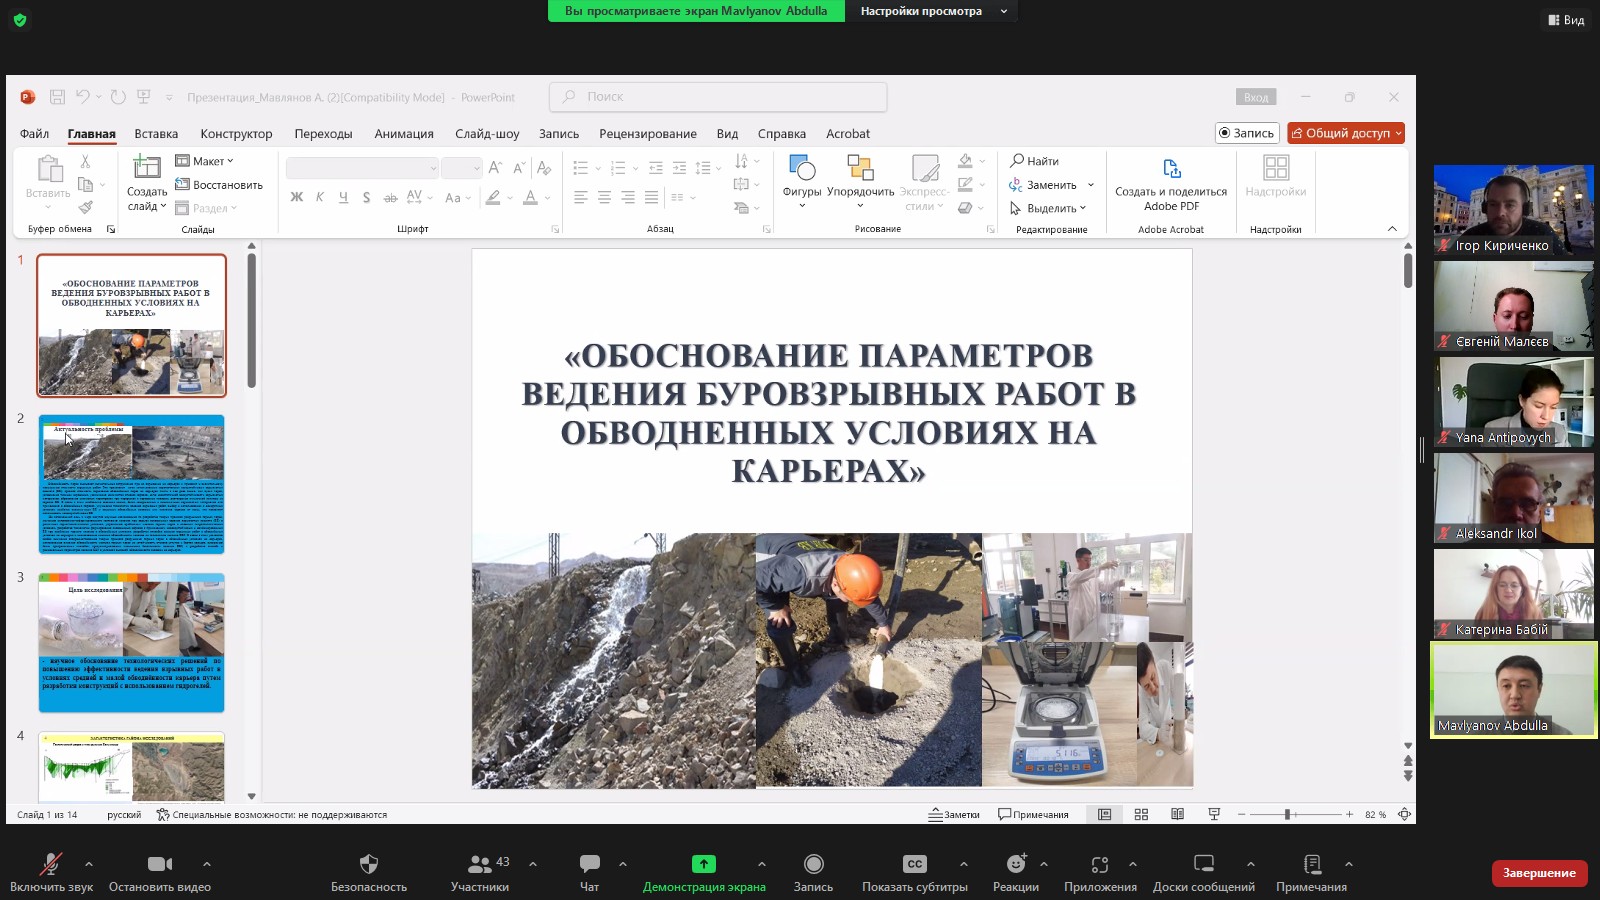
Task: Open the Animation ribbon tab
Action: (x=403, y=134)
